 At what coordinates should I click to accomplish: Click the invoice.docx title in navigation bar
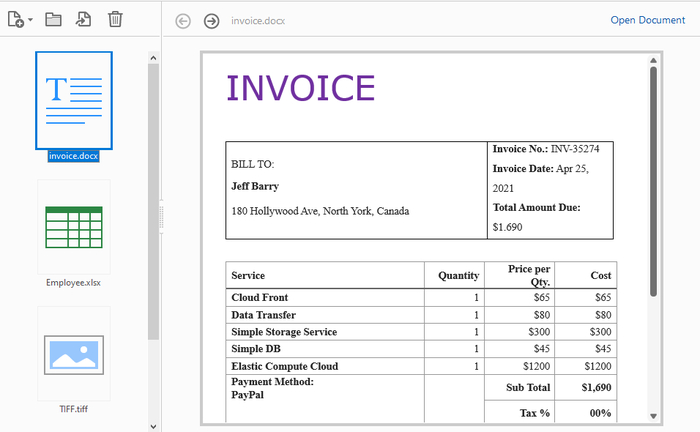(256, 21)
